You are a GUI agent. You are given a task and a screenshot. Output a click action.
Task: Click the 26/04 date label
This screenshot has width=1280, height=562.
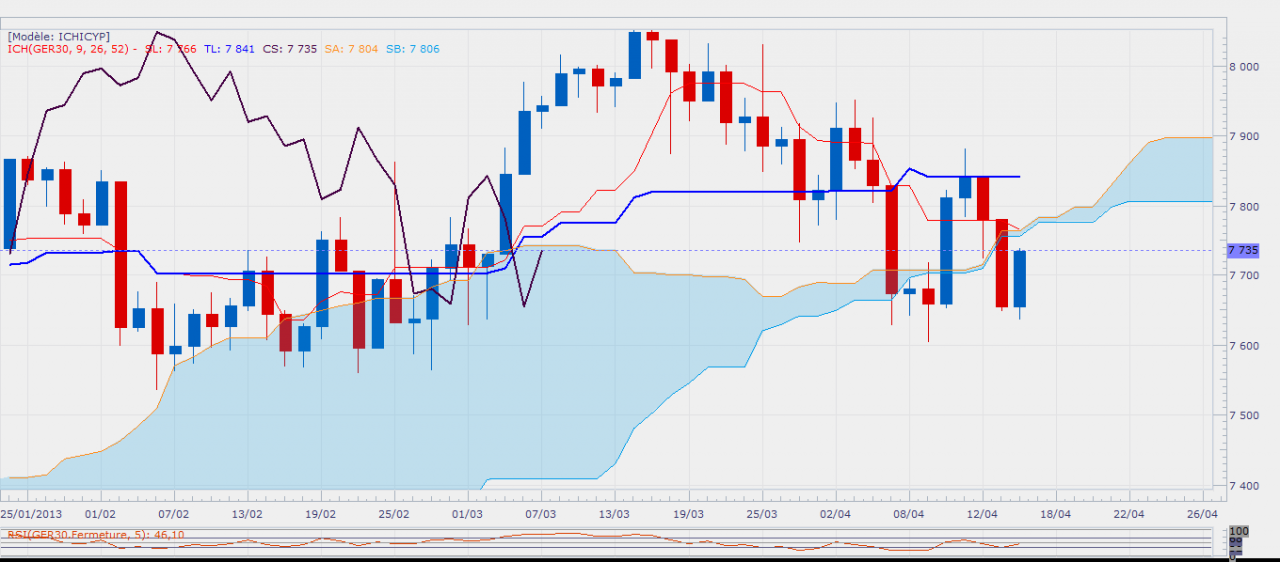pyautogui.click(x=1202, y=512)
